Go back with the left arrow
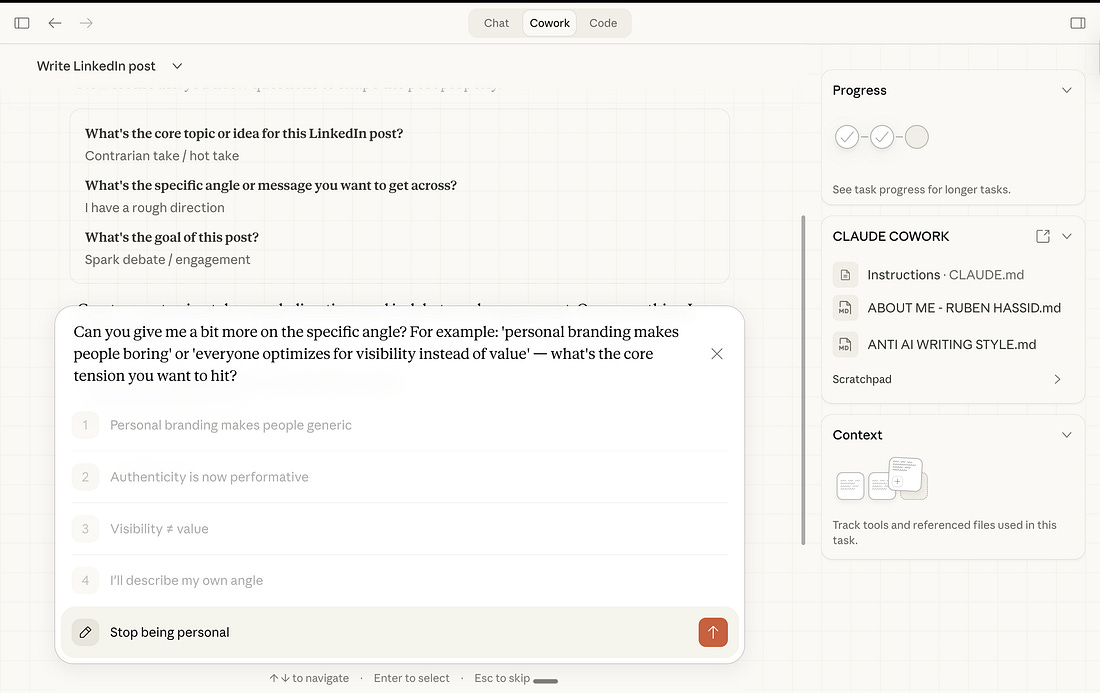This screenshot has width=1100, height=693. click(55, 23)
